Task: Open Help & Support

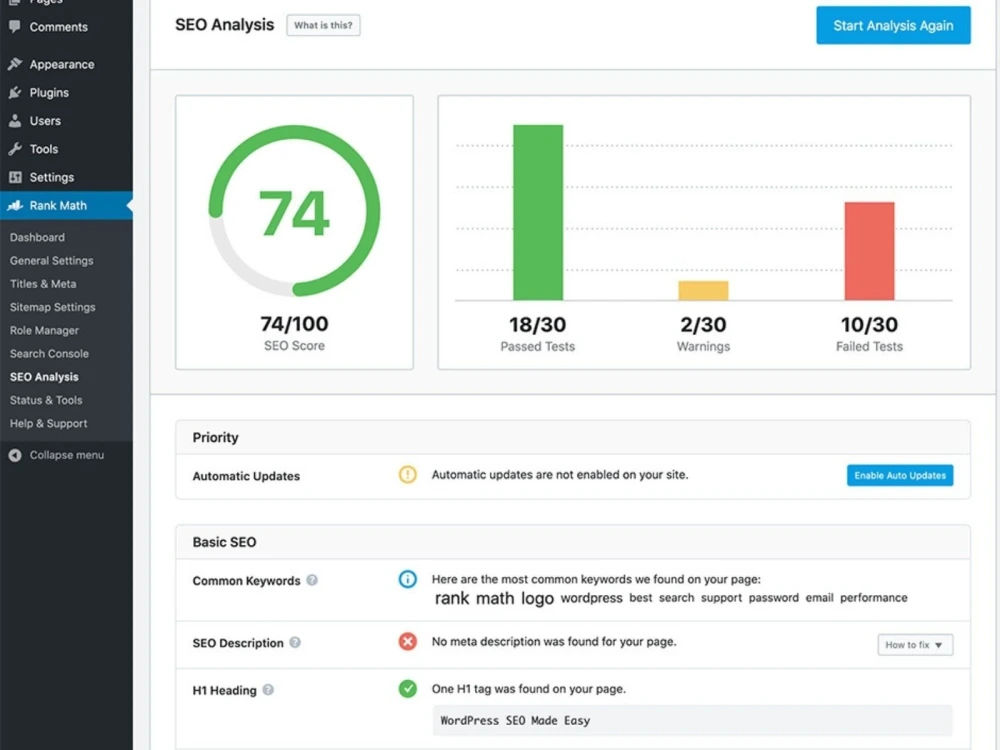Action: pos(48,423)
